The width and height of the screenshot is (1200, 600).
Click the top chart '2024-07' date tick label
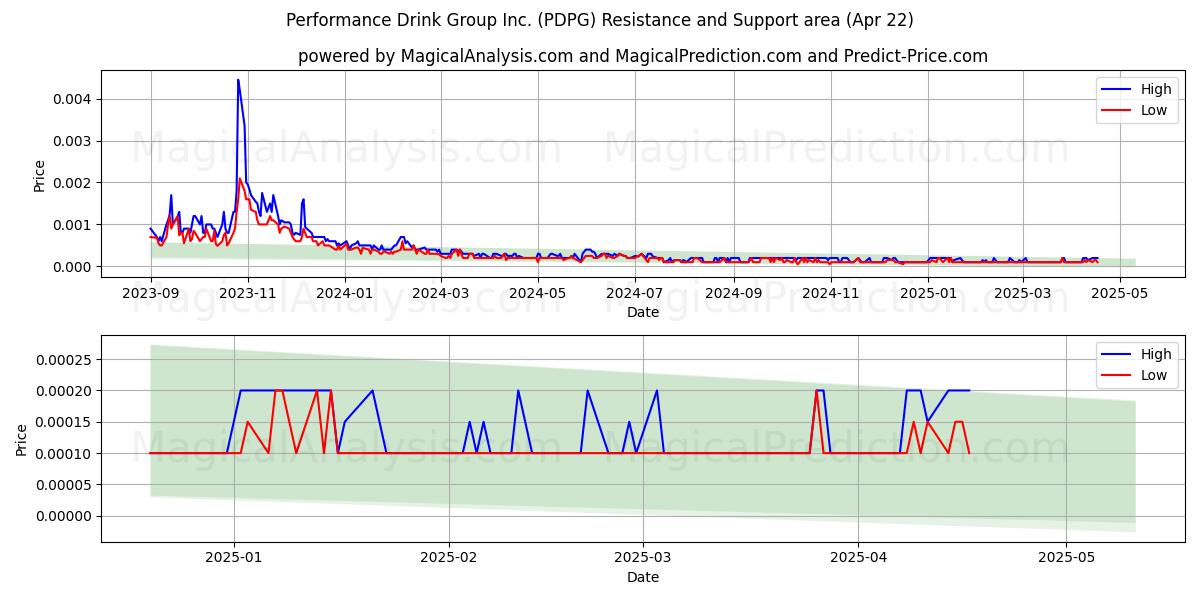click(635, 293)
